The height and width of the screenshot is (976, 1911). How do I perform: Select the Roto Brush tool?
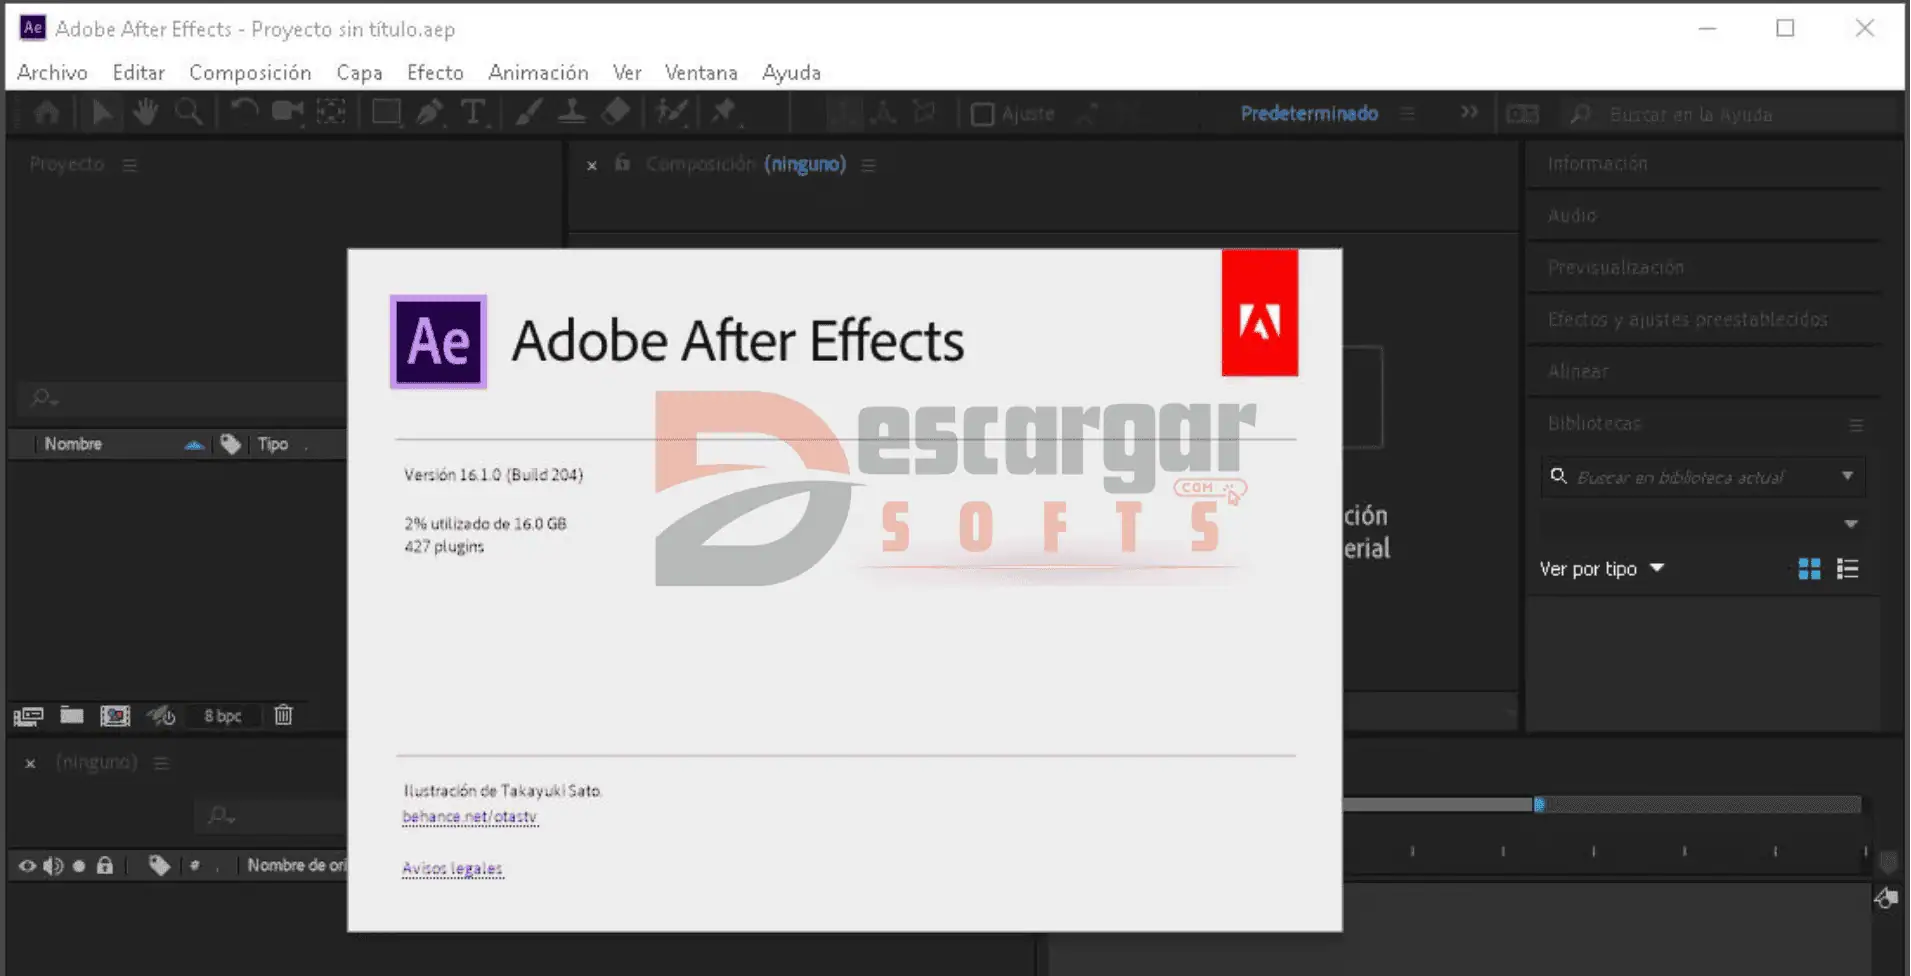click(672, 112)
